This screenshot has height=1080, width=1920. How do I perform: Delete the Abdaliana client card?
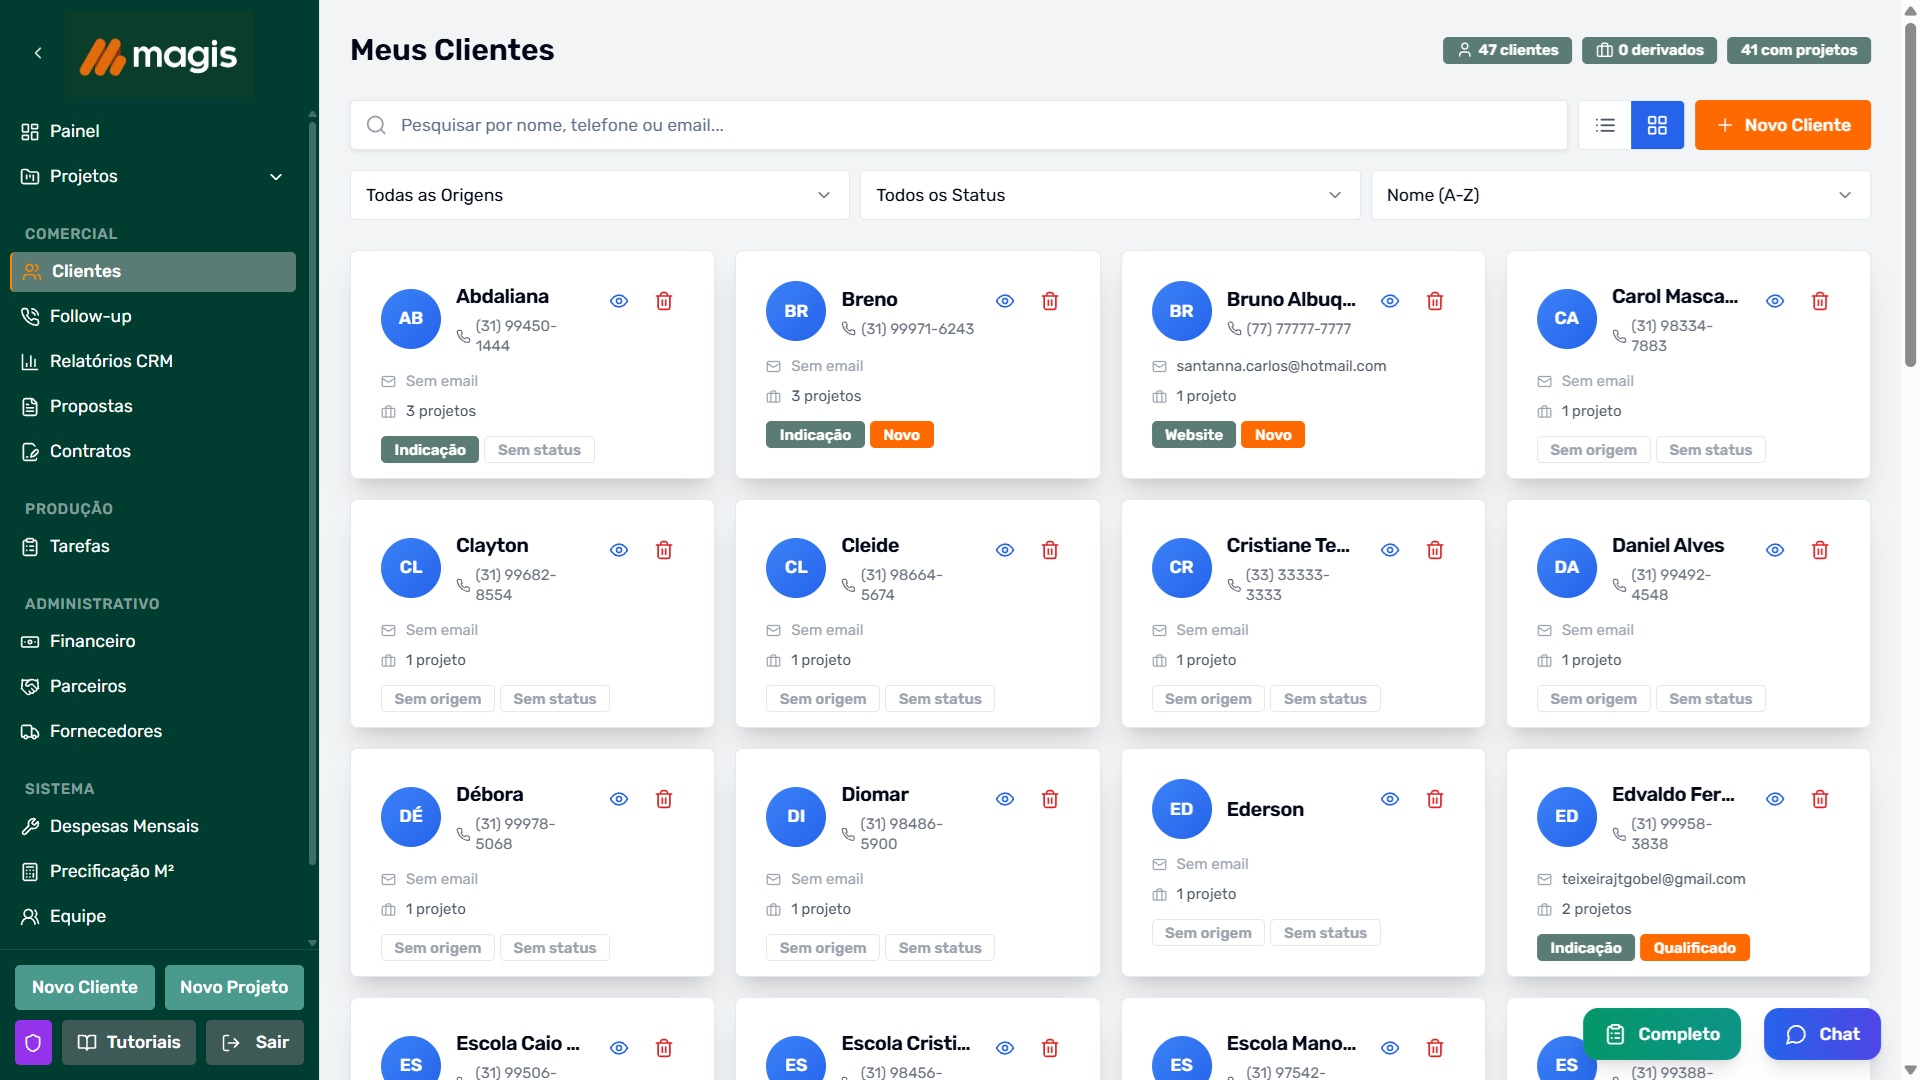664,301
